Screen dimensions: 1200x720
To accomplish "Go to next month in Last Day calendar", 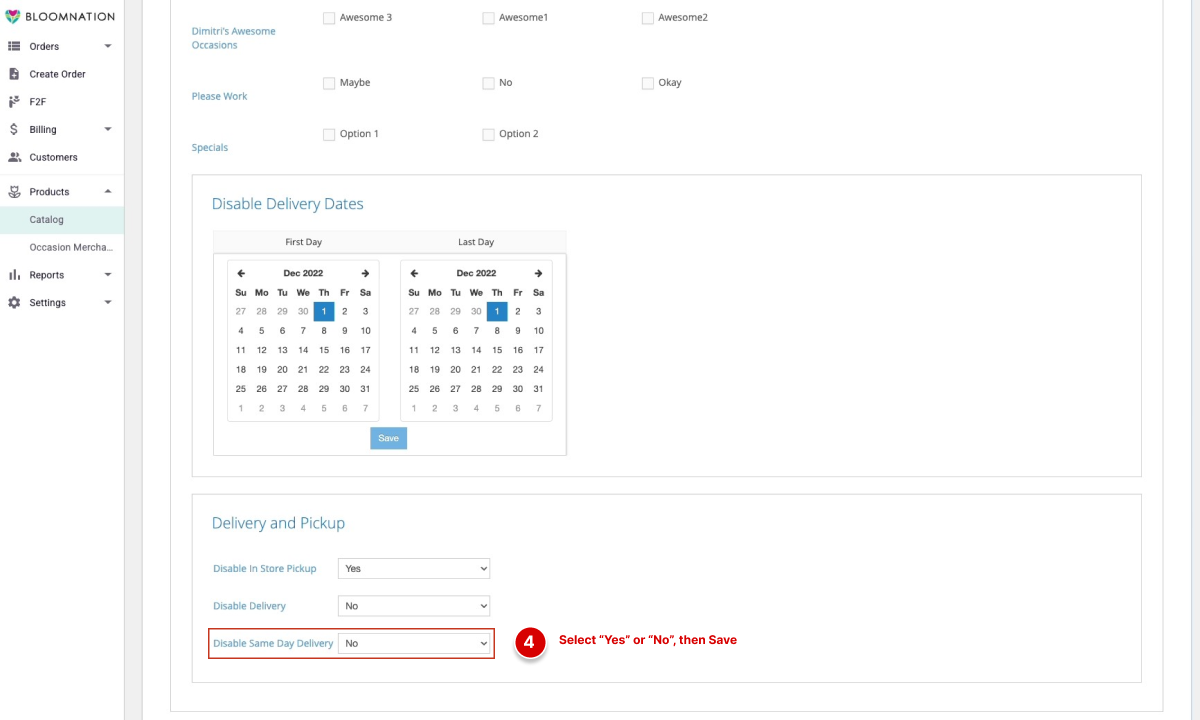I will (538, 273).
